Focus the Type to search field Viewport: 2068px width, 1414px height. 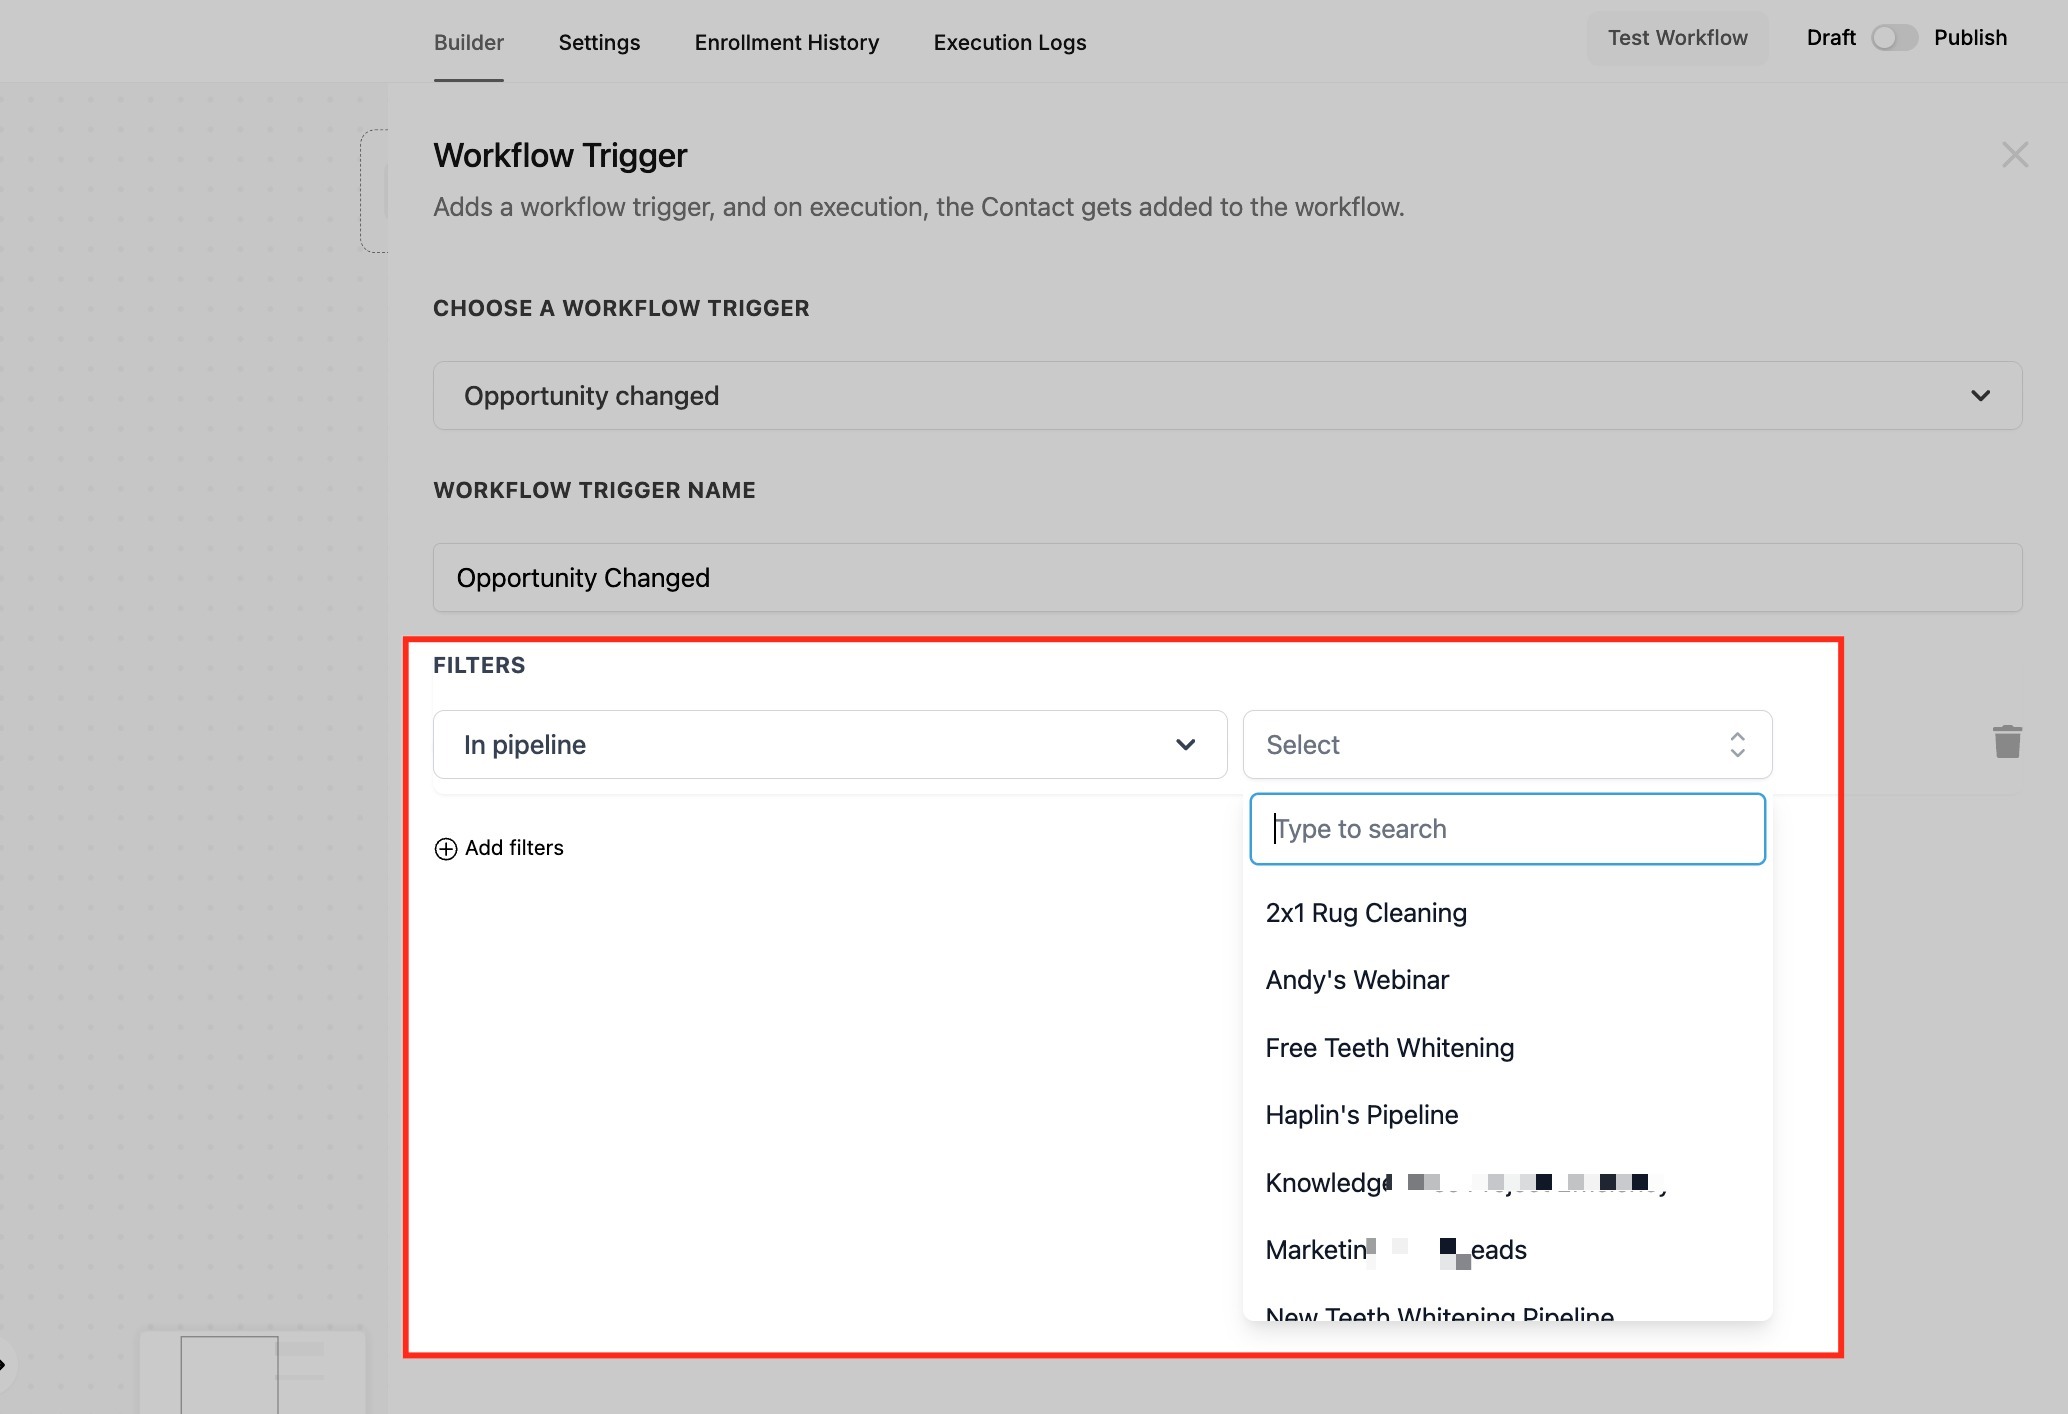1506,829
